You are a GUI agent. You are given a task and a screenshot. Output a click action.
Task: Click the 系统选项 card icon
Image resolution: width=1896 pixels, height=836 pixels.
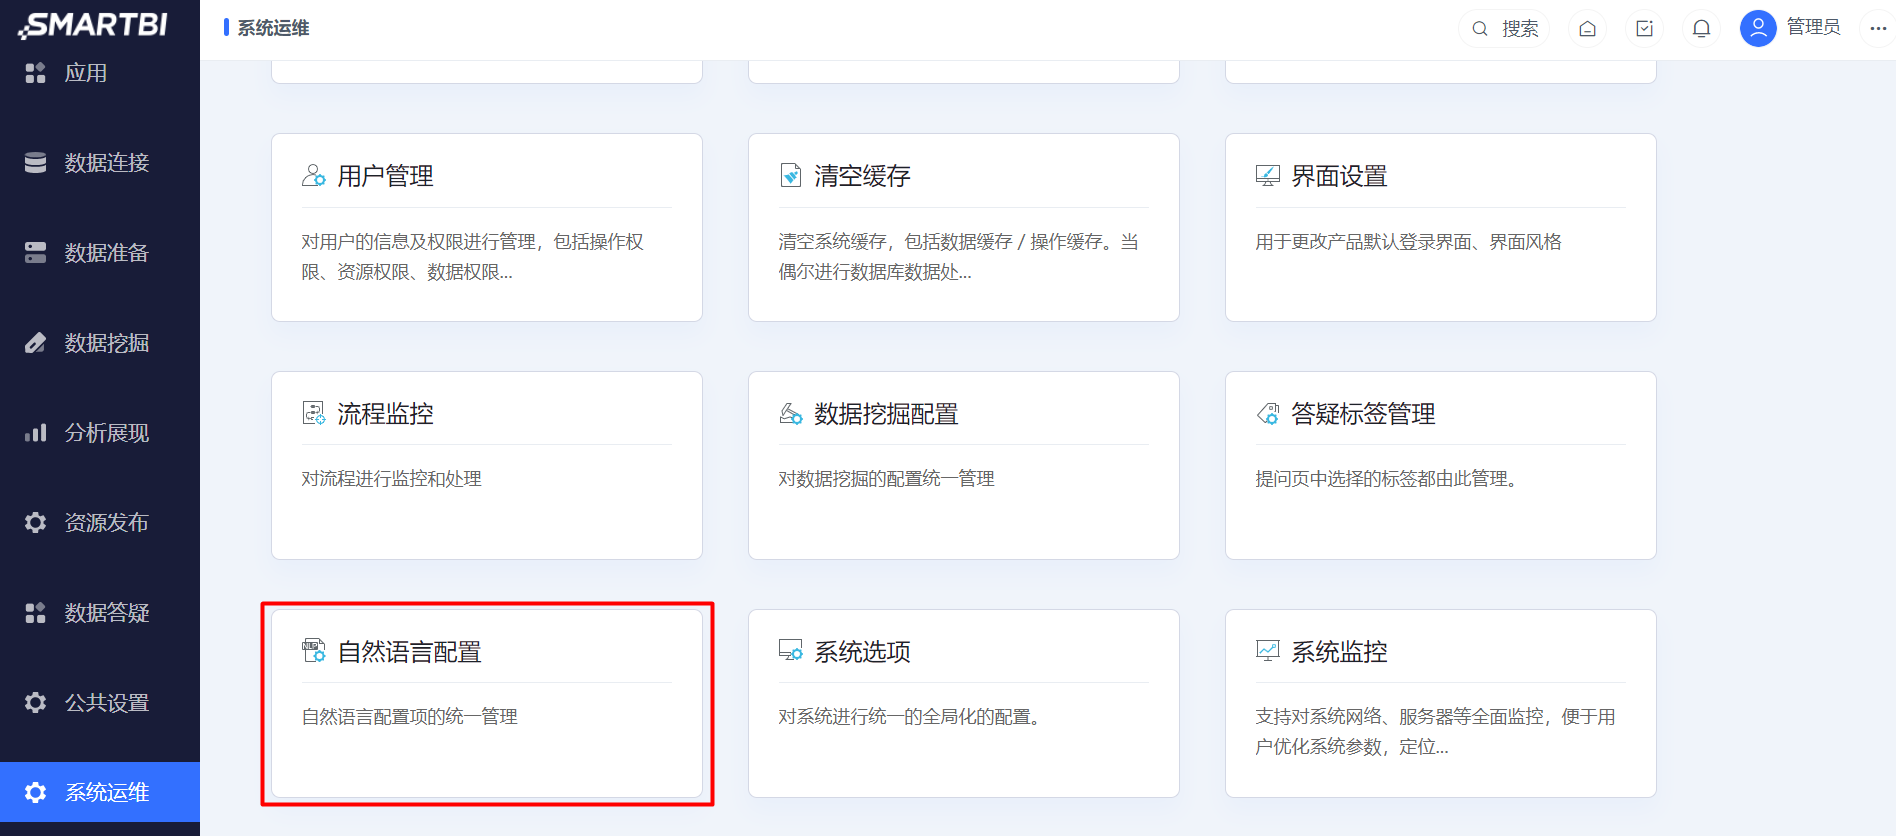click(x=791, y=651)
